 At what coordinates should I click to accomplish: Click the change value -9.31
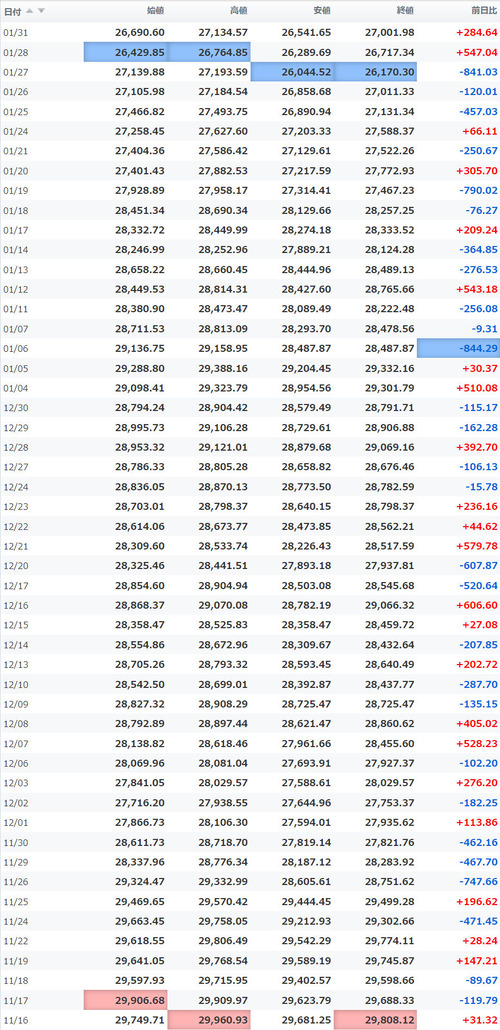pos(483,329)
